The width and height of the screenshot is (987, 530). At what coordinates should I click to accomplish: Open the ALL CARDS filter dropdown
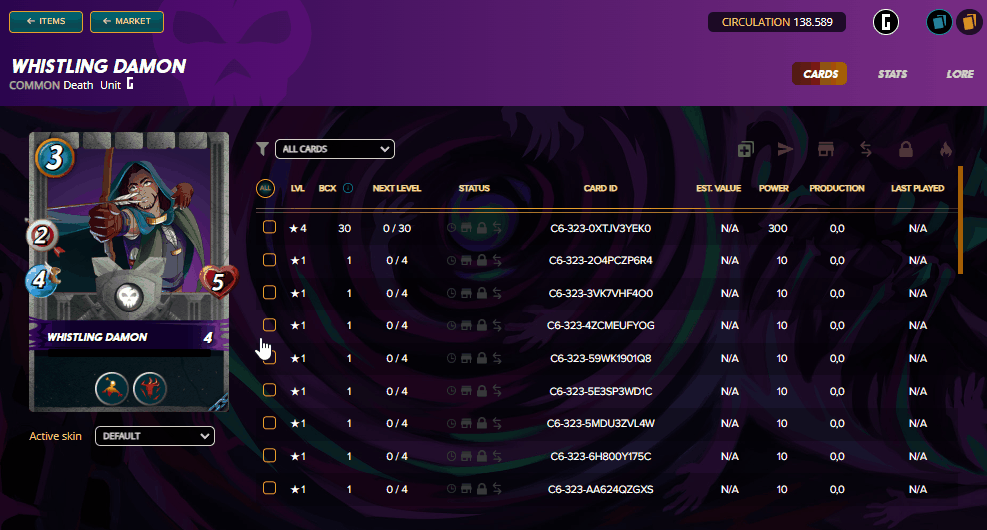tap(335, 149)
